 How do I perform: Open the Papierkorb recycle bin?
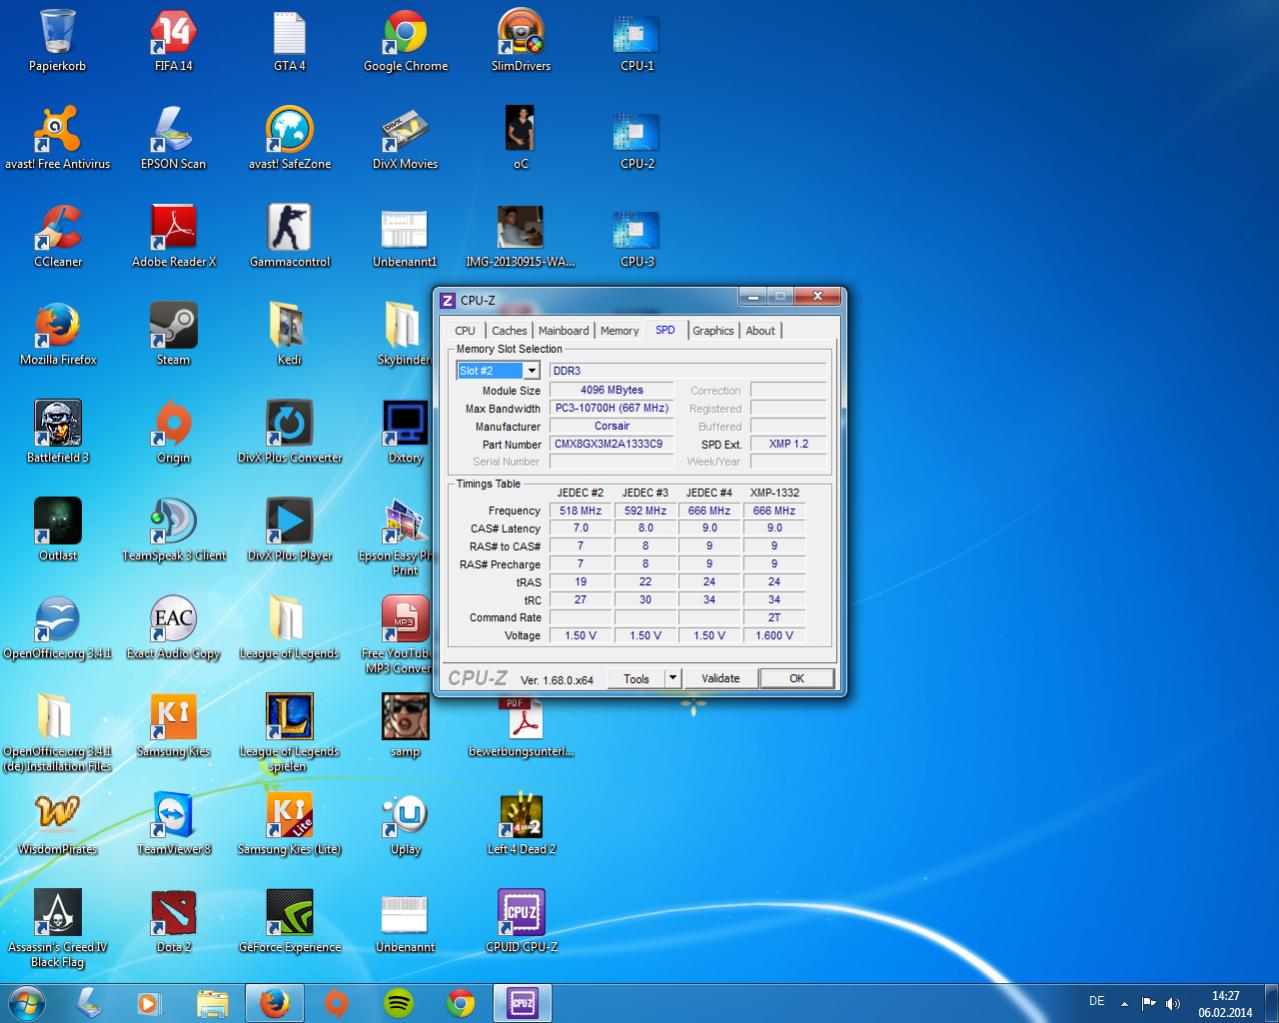point(58,33)
